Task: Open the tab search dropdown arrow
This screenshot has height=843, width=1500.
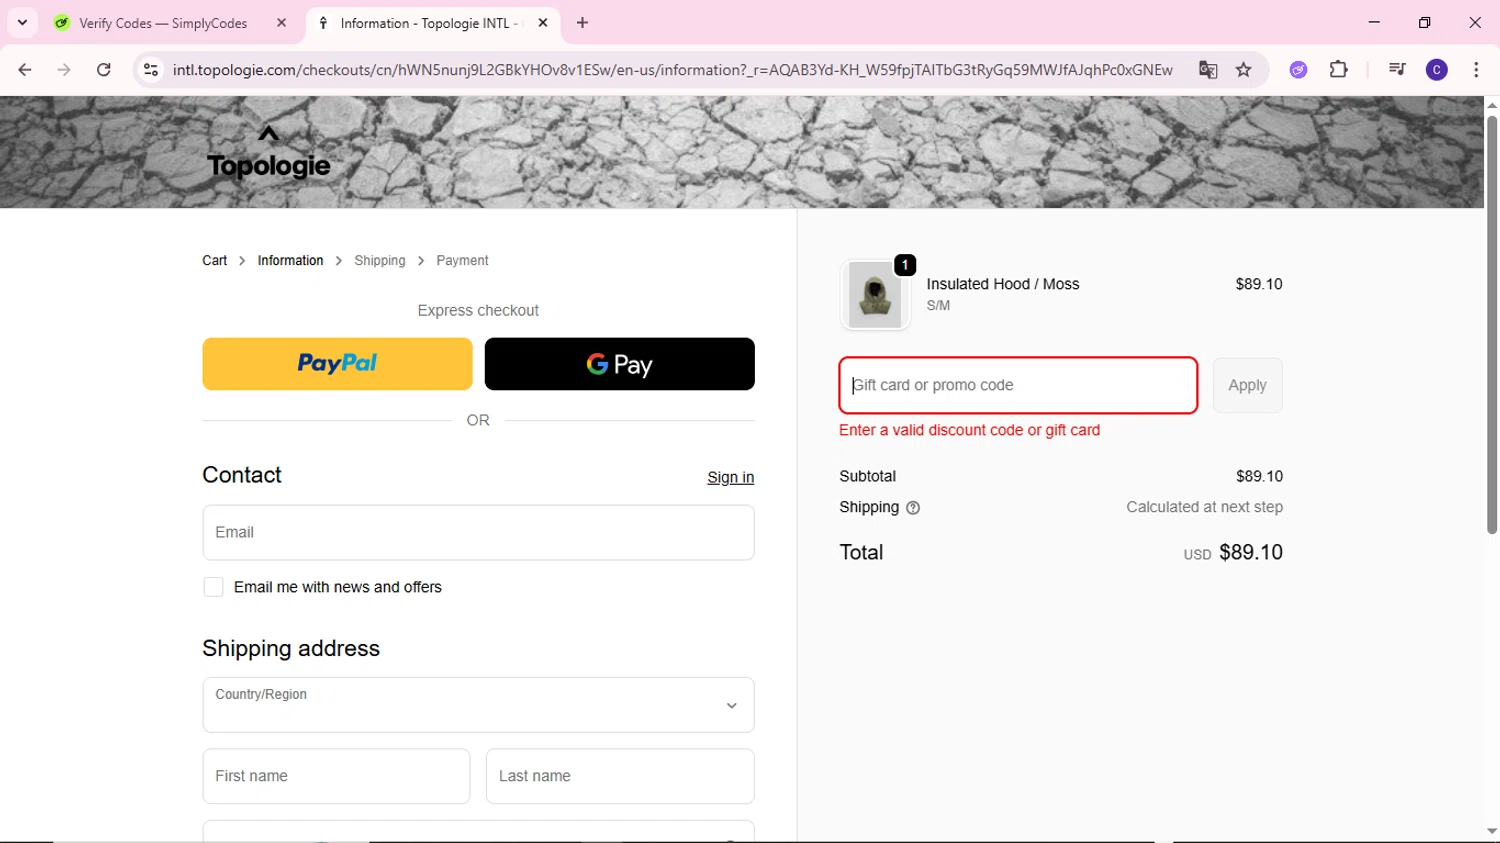Action: click(22, 22)
